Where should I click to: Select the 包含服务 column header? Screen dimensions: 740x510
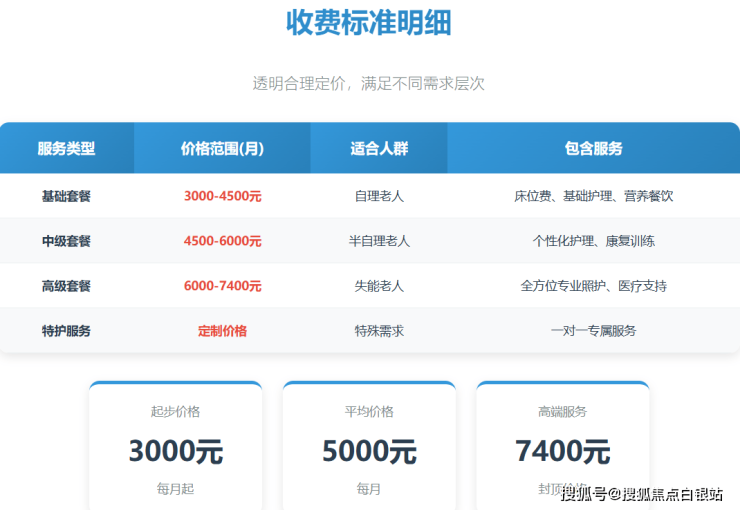point(593,148)
